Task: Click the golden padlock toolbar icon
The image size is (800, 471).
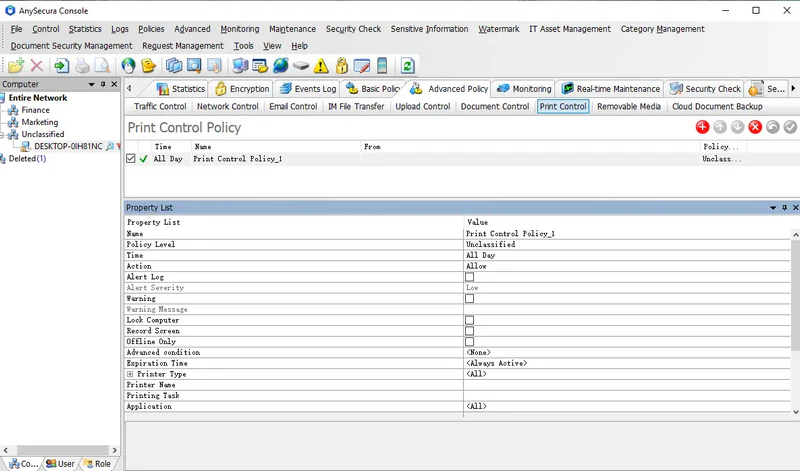Action: point(342,65)
